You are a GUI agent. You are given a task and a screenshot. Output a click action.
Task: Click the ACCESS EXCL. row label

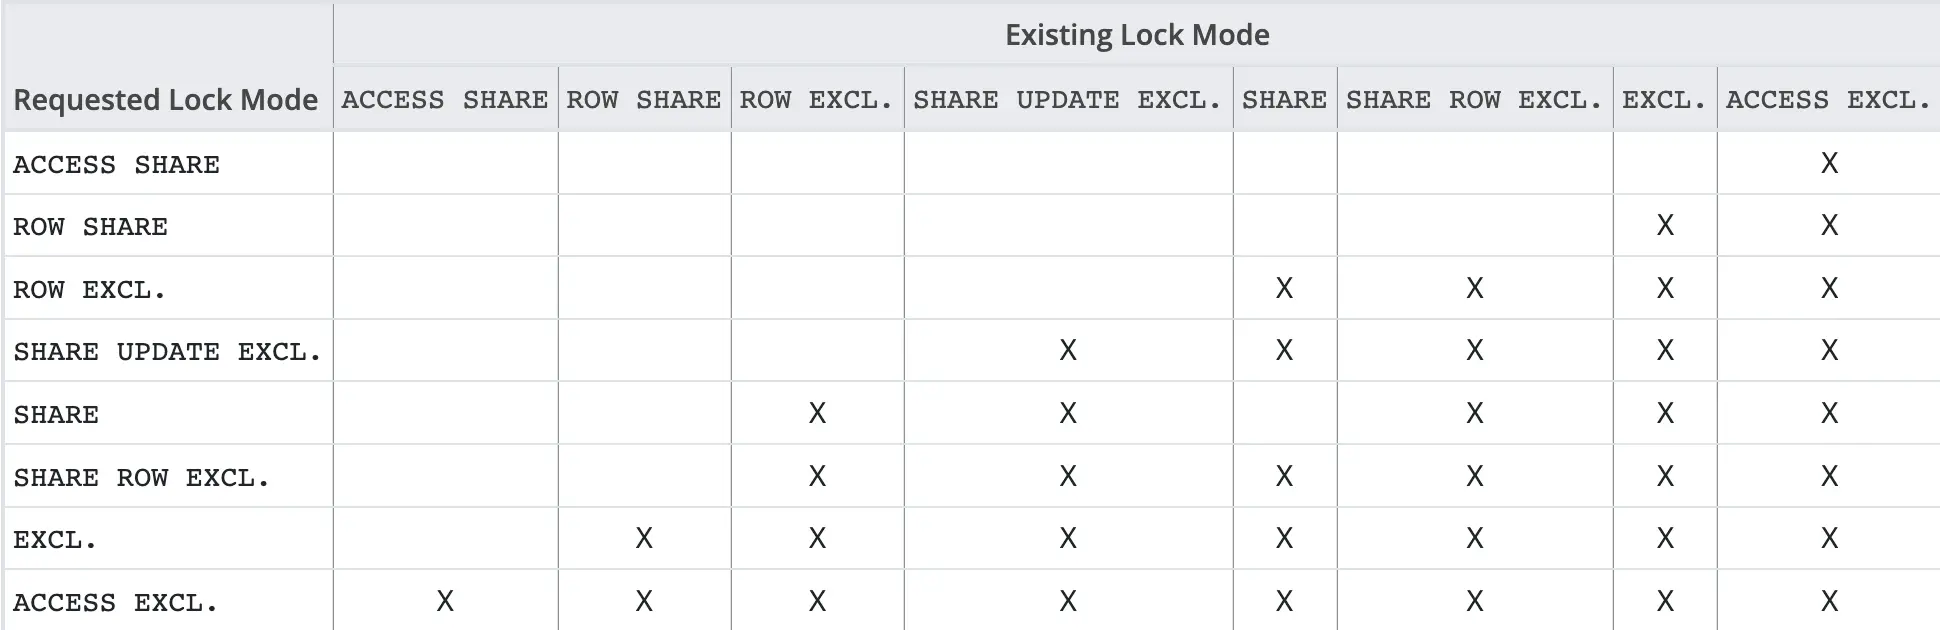115,602
